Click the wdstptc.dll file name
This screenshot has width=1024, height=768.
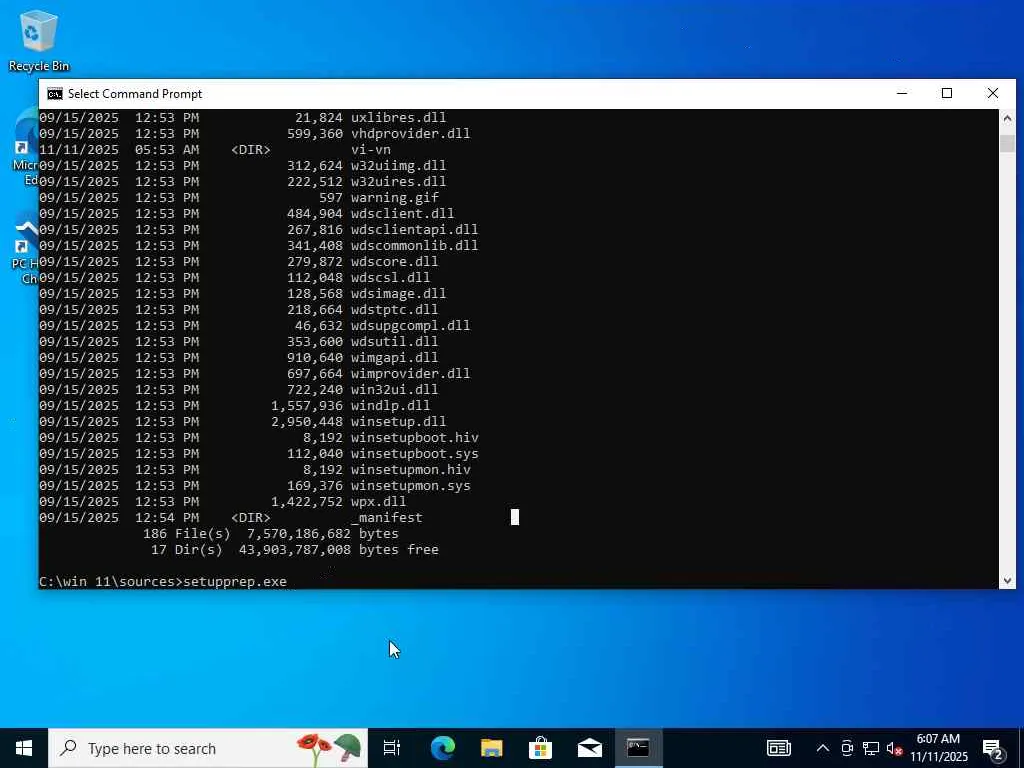click(x=394, y=310)
